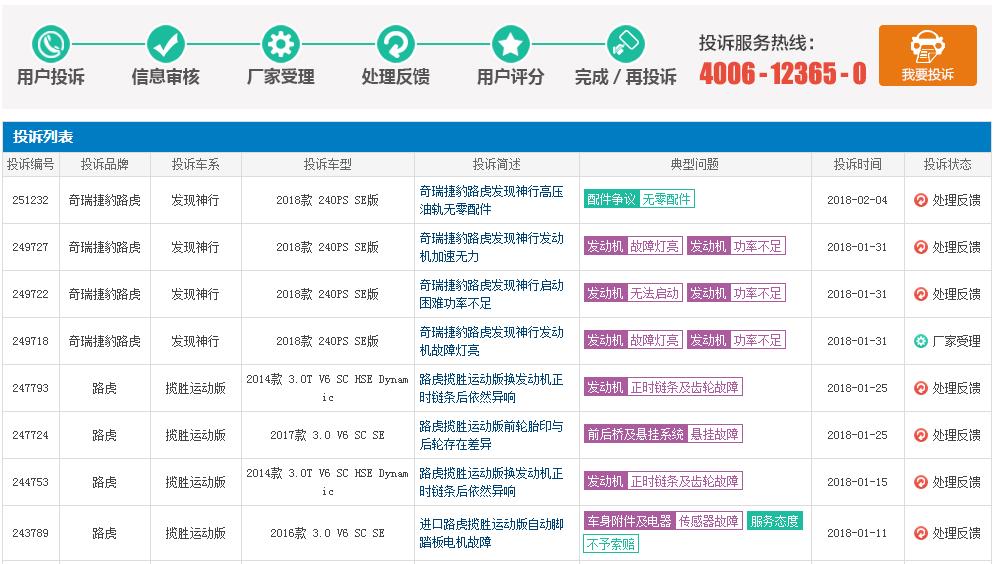Click the 厂家受理 status icon for 249718
This screenshot has width=1003, height=564.
click(920, 341)
